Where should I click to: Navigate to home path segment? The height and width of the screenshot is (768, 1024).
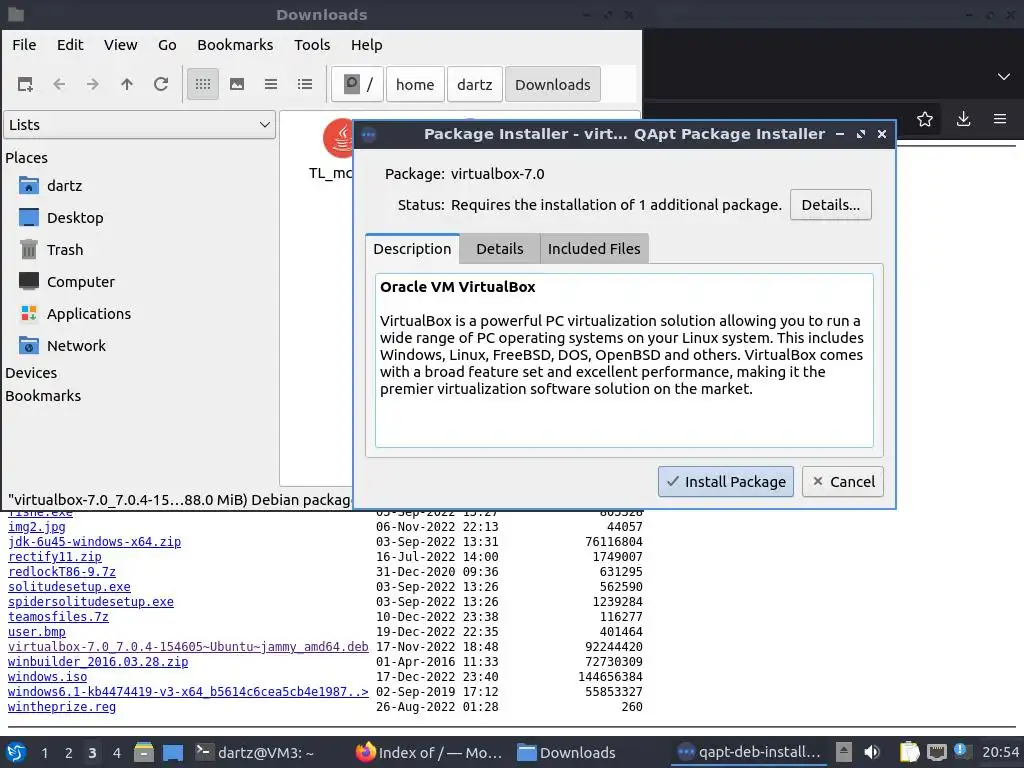[415, 84]
